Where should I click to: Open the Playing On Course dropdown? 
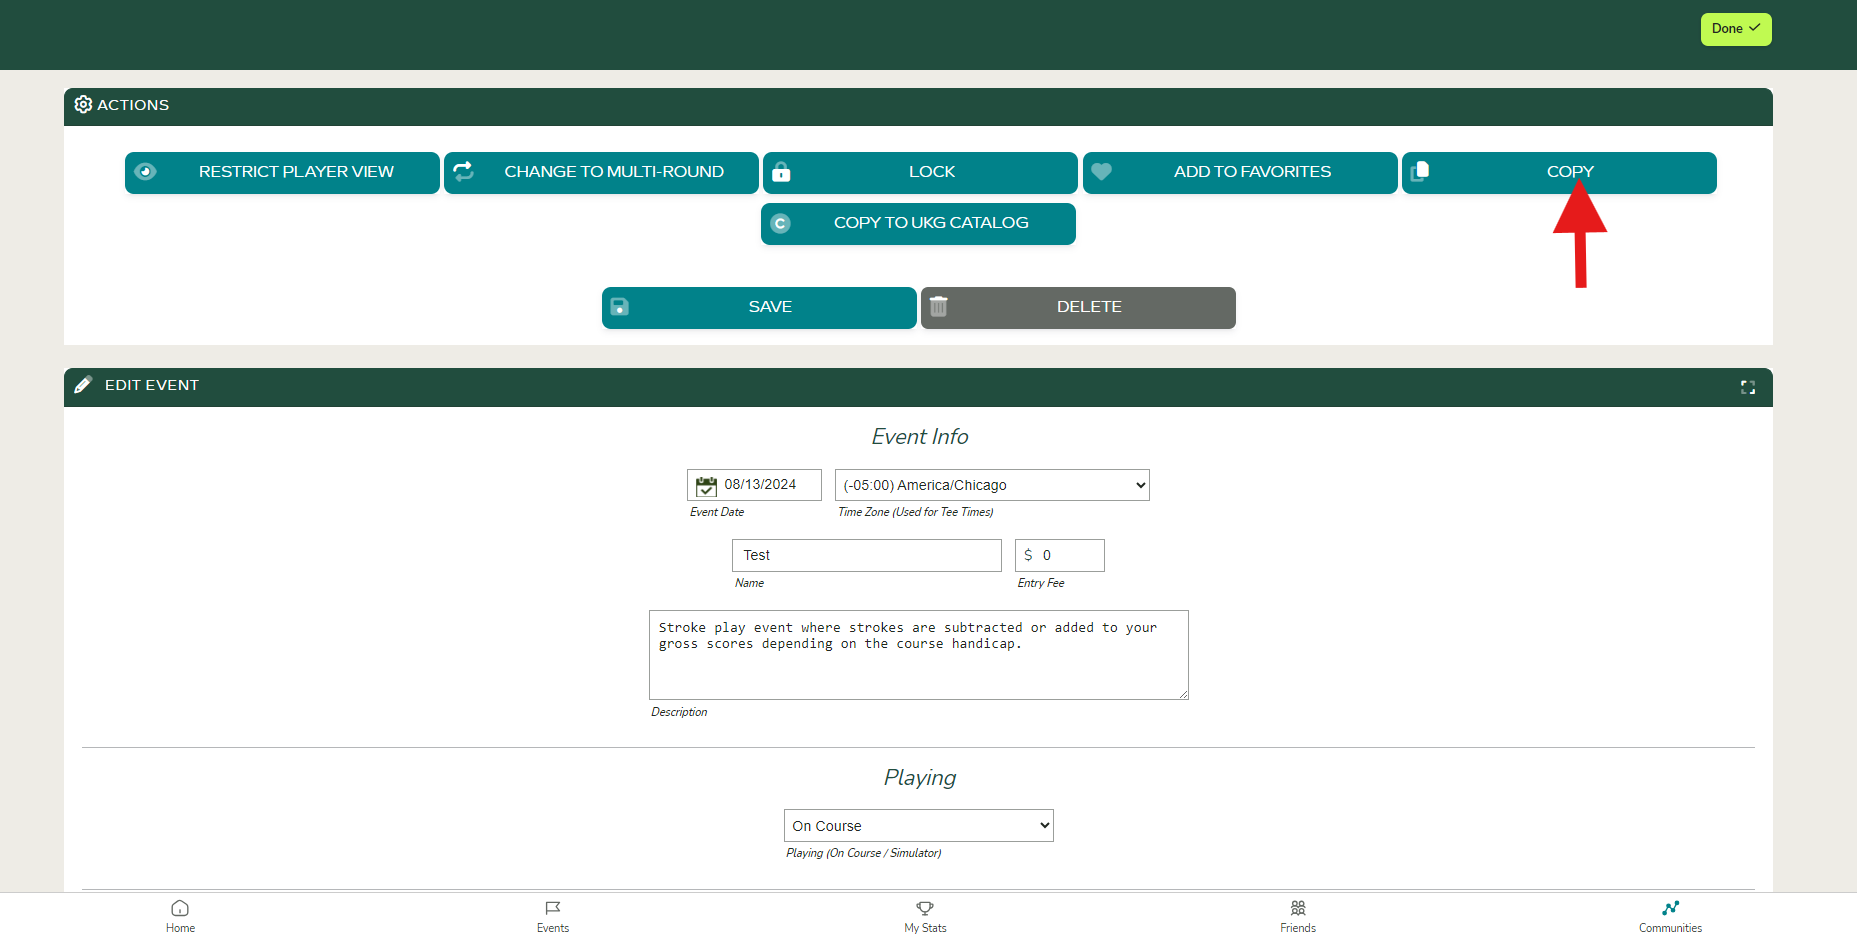918,826
